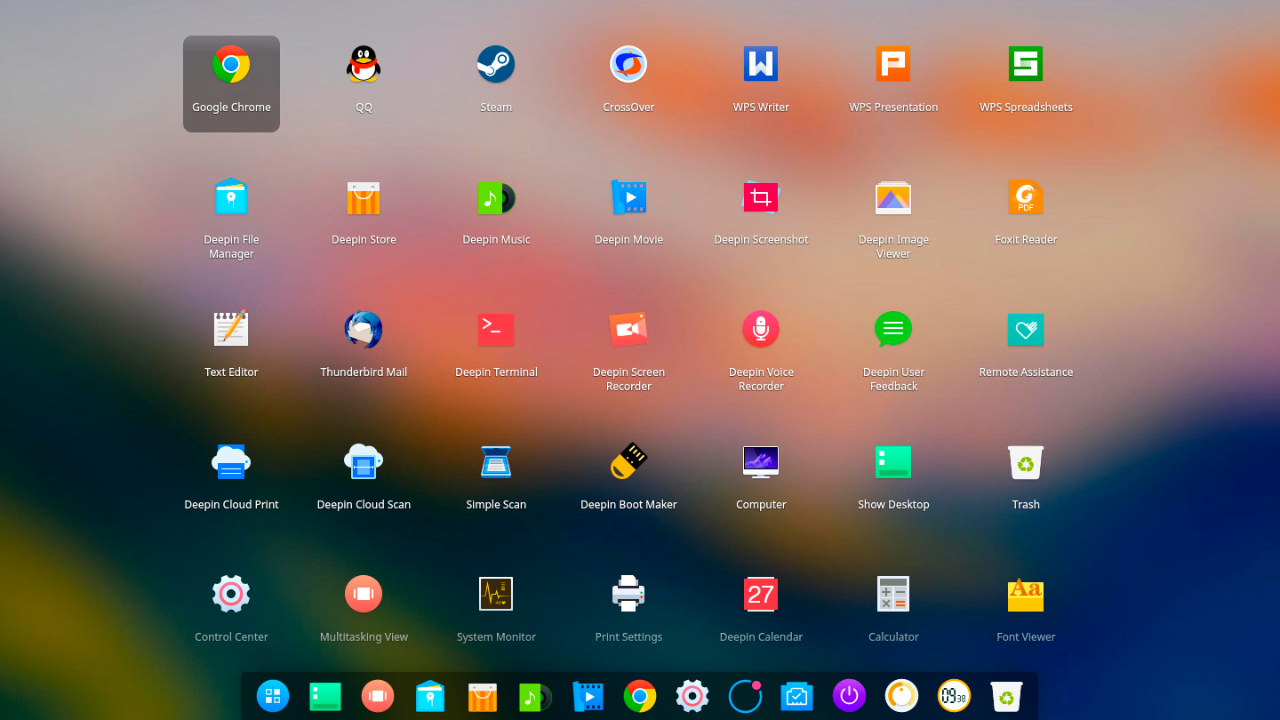The width and height of the screenshot is (1280, 720).
Task: Launch Foxit Reader
Action: click(1026, 197)
